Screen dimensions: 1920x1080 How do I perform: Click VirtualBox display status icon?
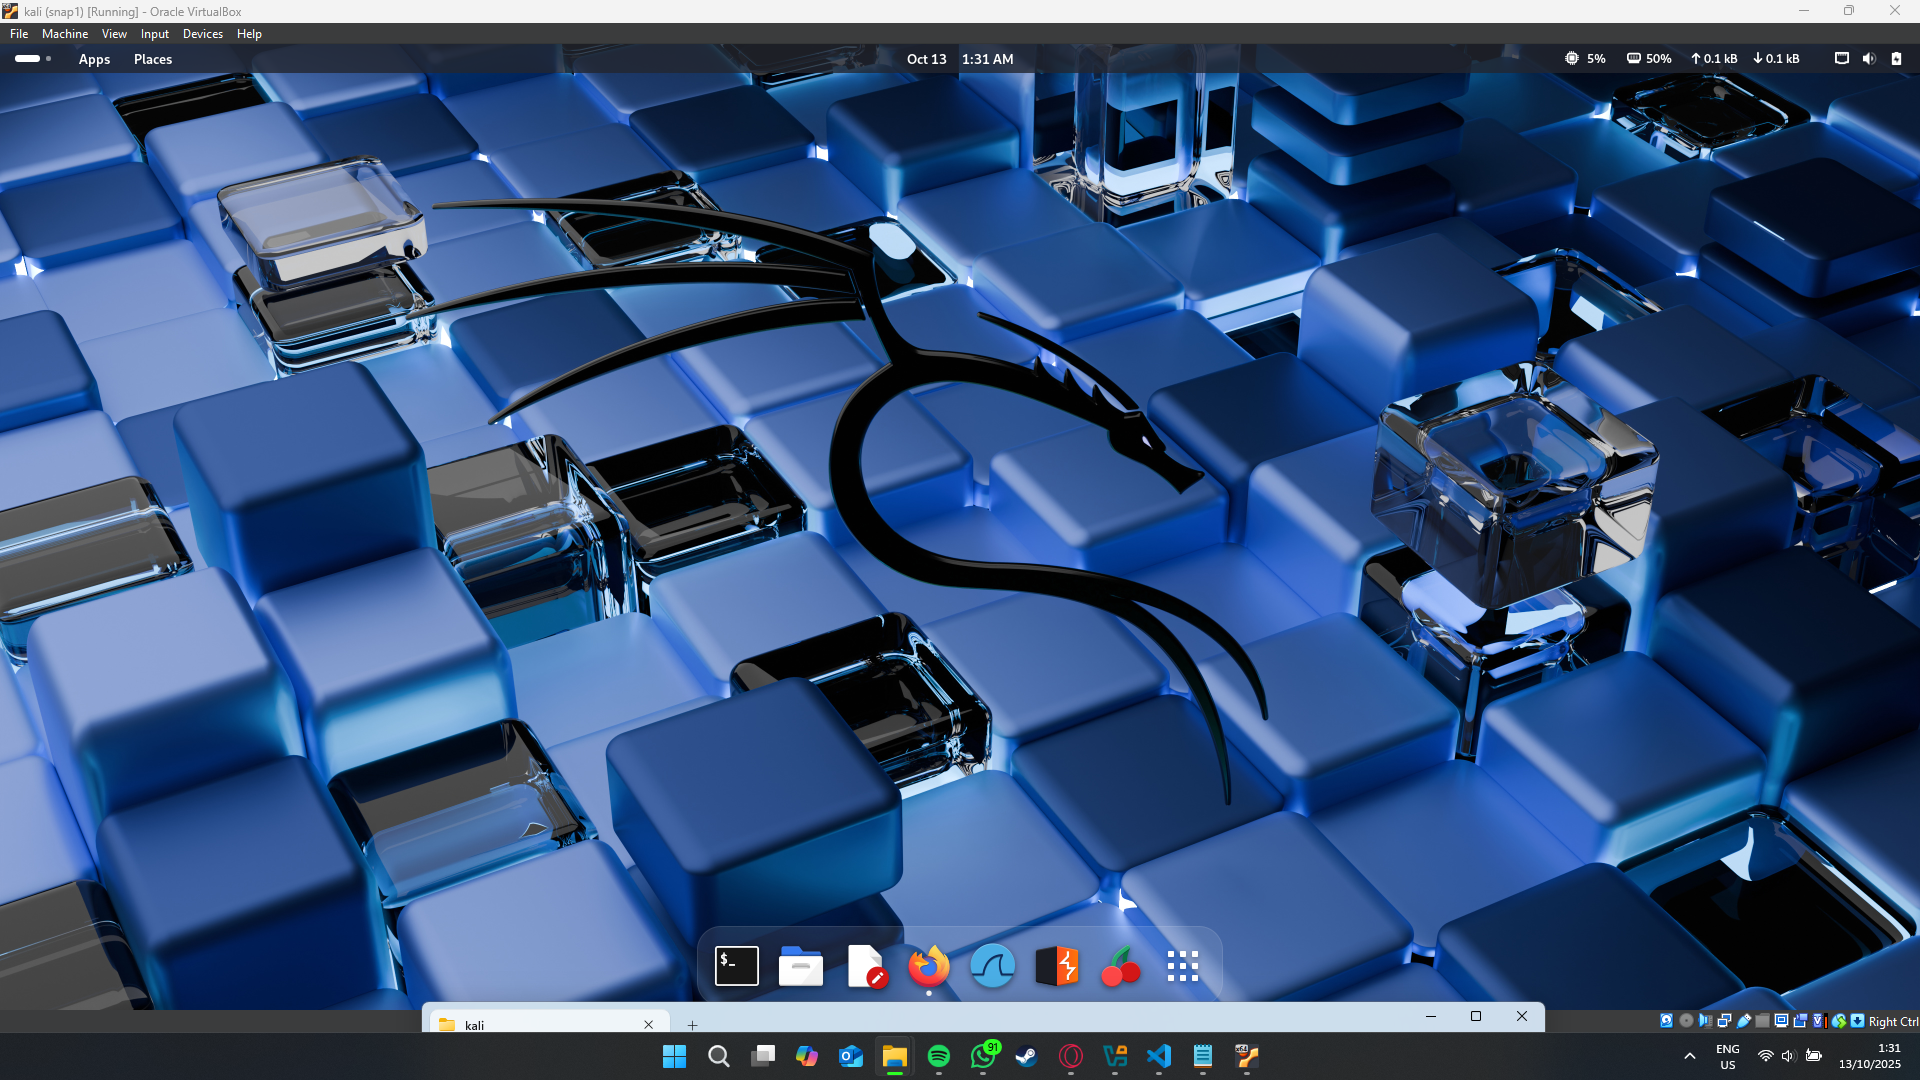tap(1781, 1021)
